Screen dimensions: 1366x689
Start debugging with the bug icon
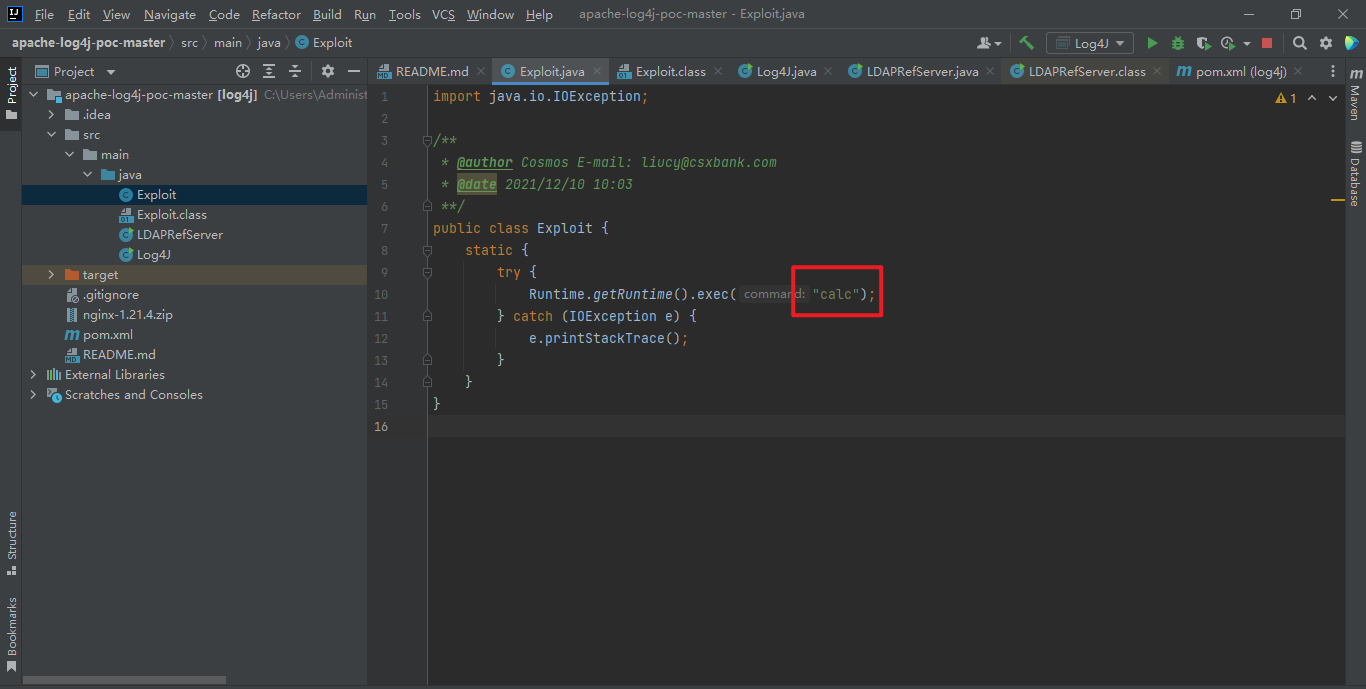[1178, 43]
